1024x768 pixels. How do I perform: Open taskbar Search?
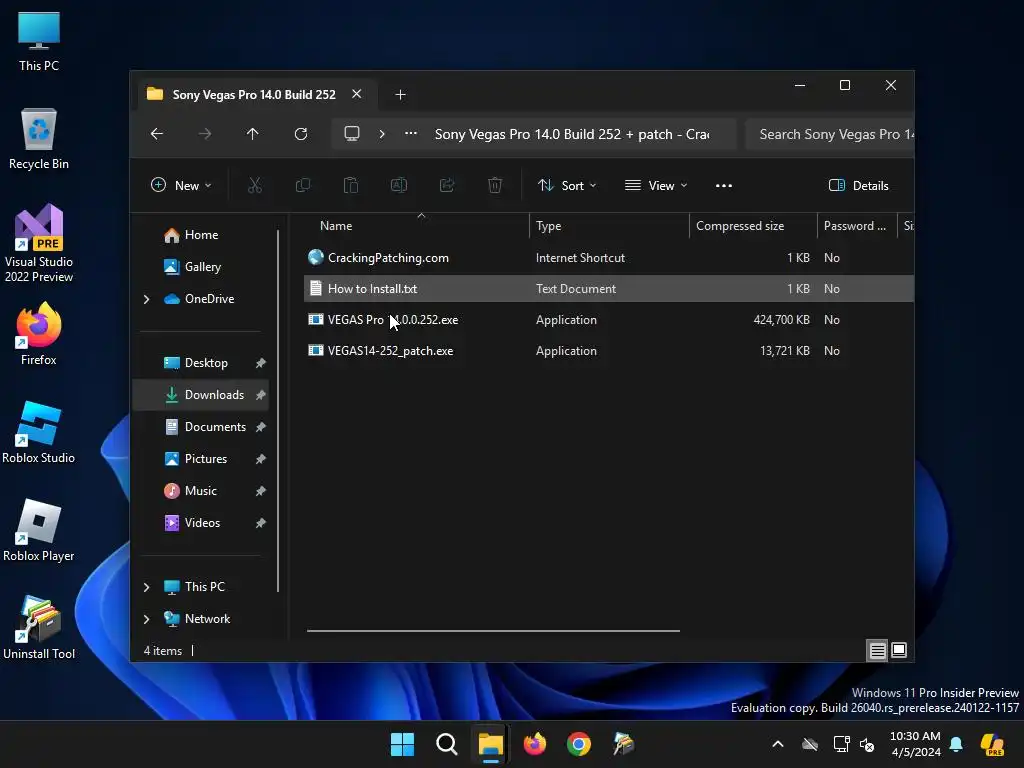click(447, 744)
